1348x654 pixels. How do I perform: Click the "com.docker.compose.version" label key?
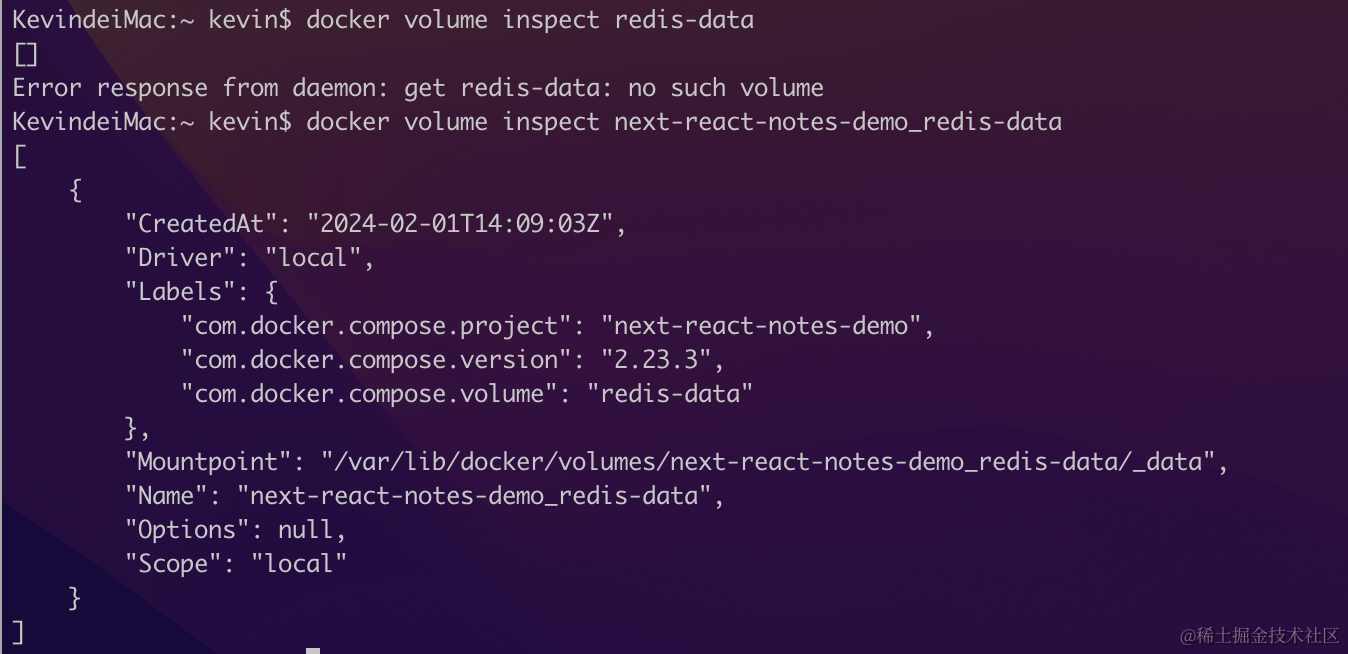tap(369, 359)
